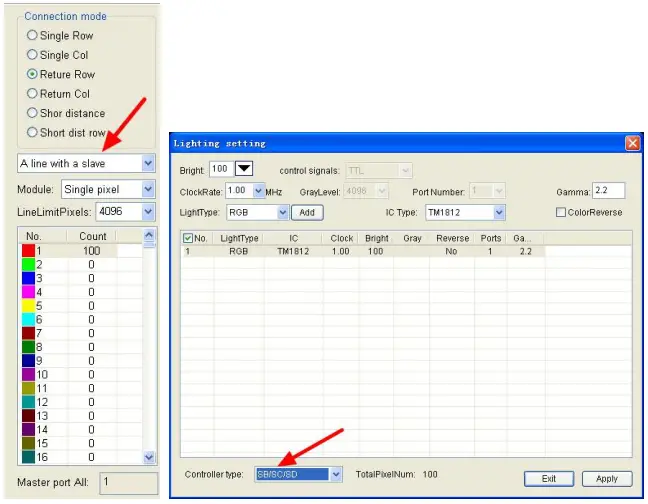Click the Bright 100 input field

click(221, 169)
